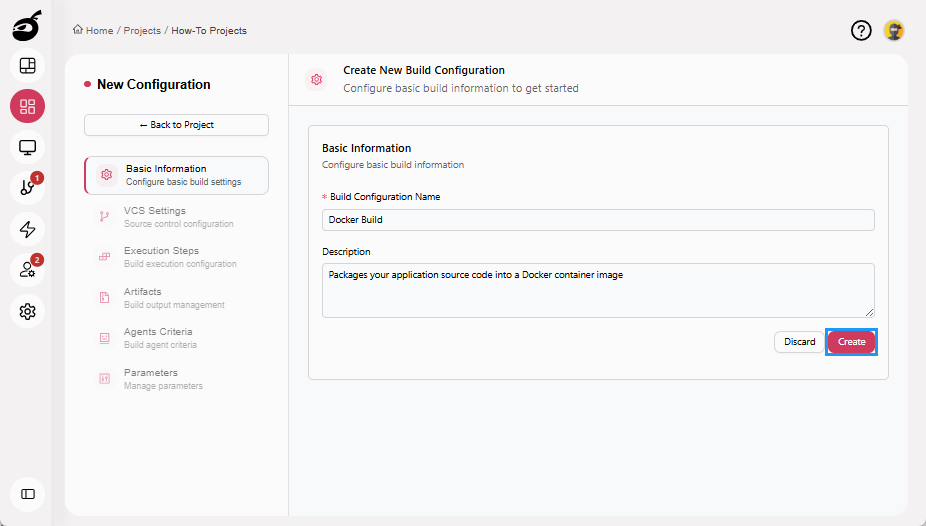Click the Description label
Viewport: 926px width, 526px height.
click(x=346, y=251)
